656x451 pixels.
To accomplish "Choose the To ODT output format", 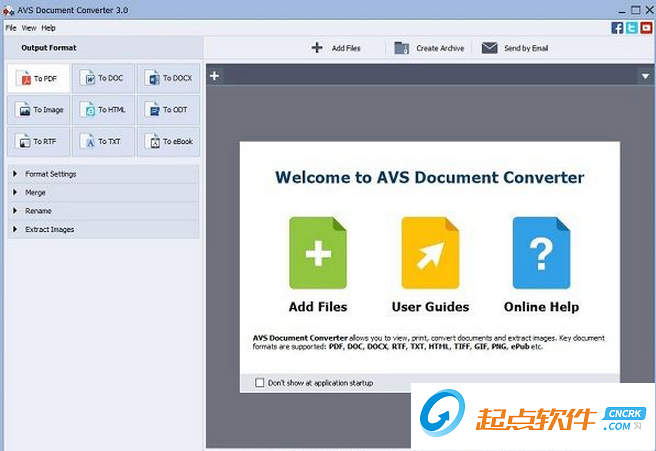I will (168, 110).
